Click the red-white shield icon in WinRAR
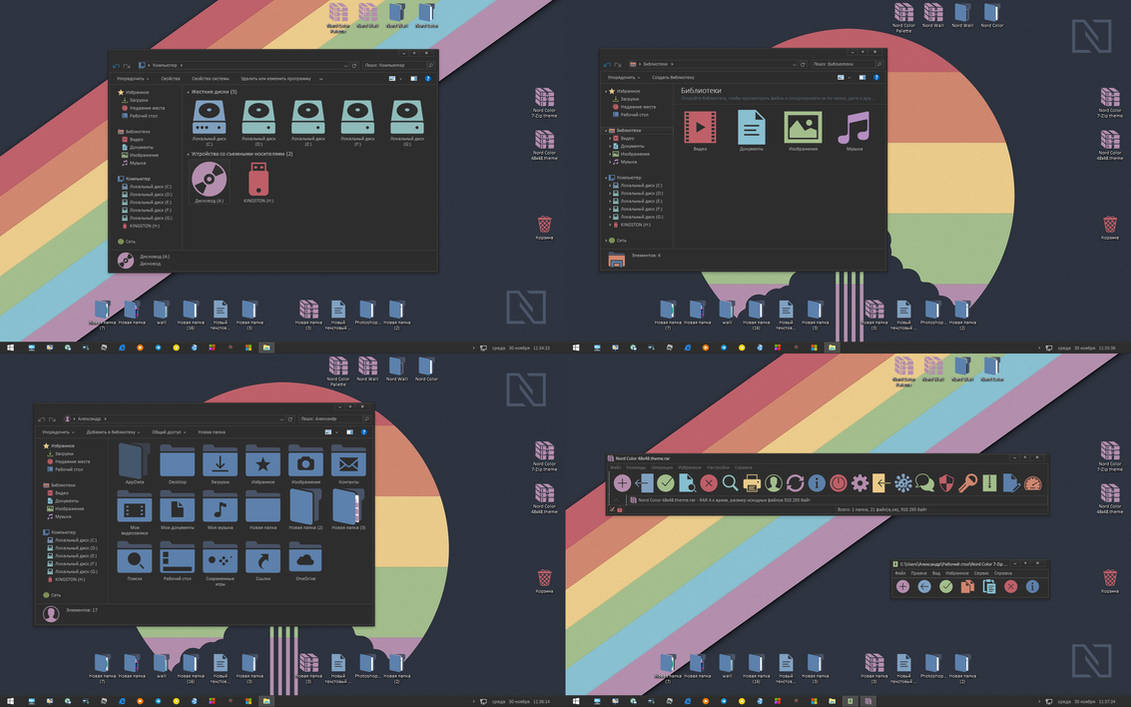Viewport: 1131px width, 707px height. pyautogui.click(x=946, y=483)
